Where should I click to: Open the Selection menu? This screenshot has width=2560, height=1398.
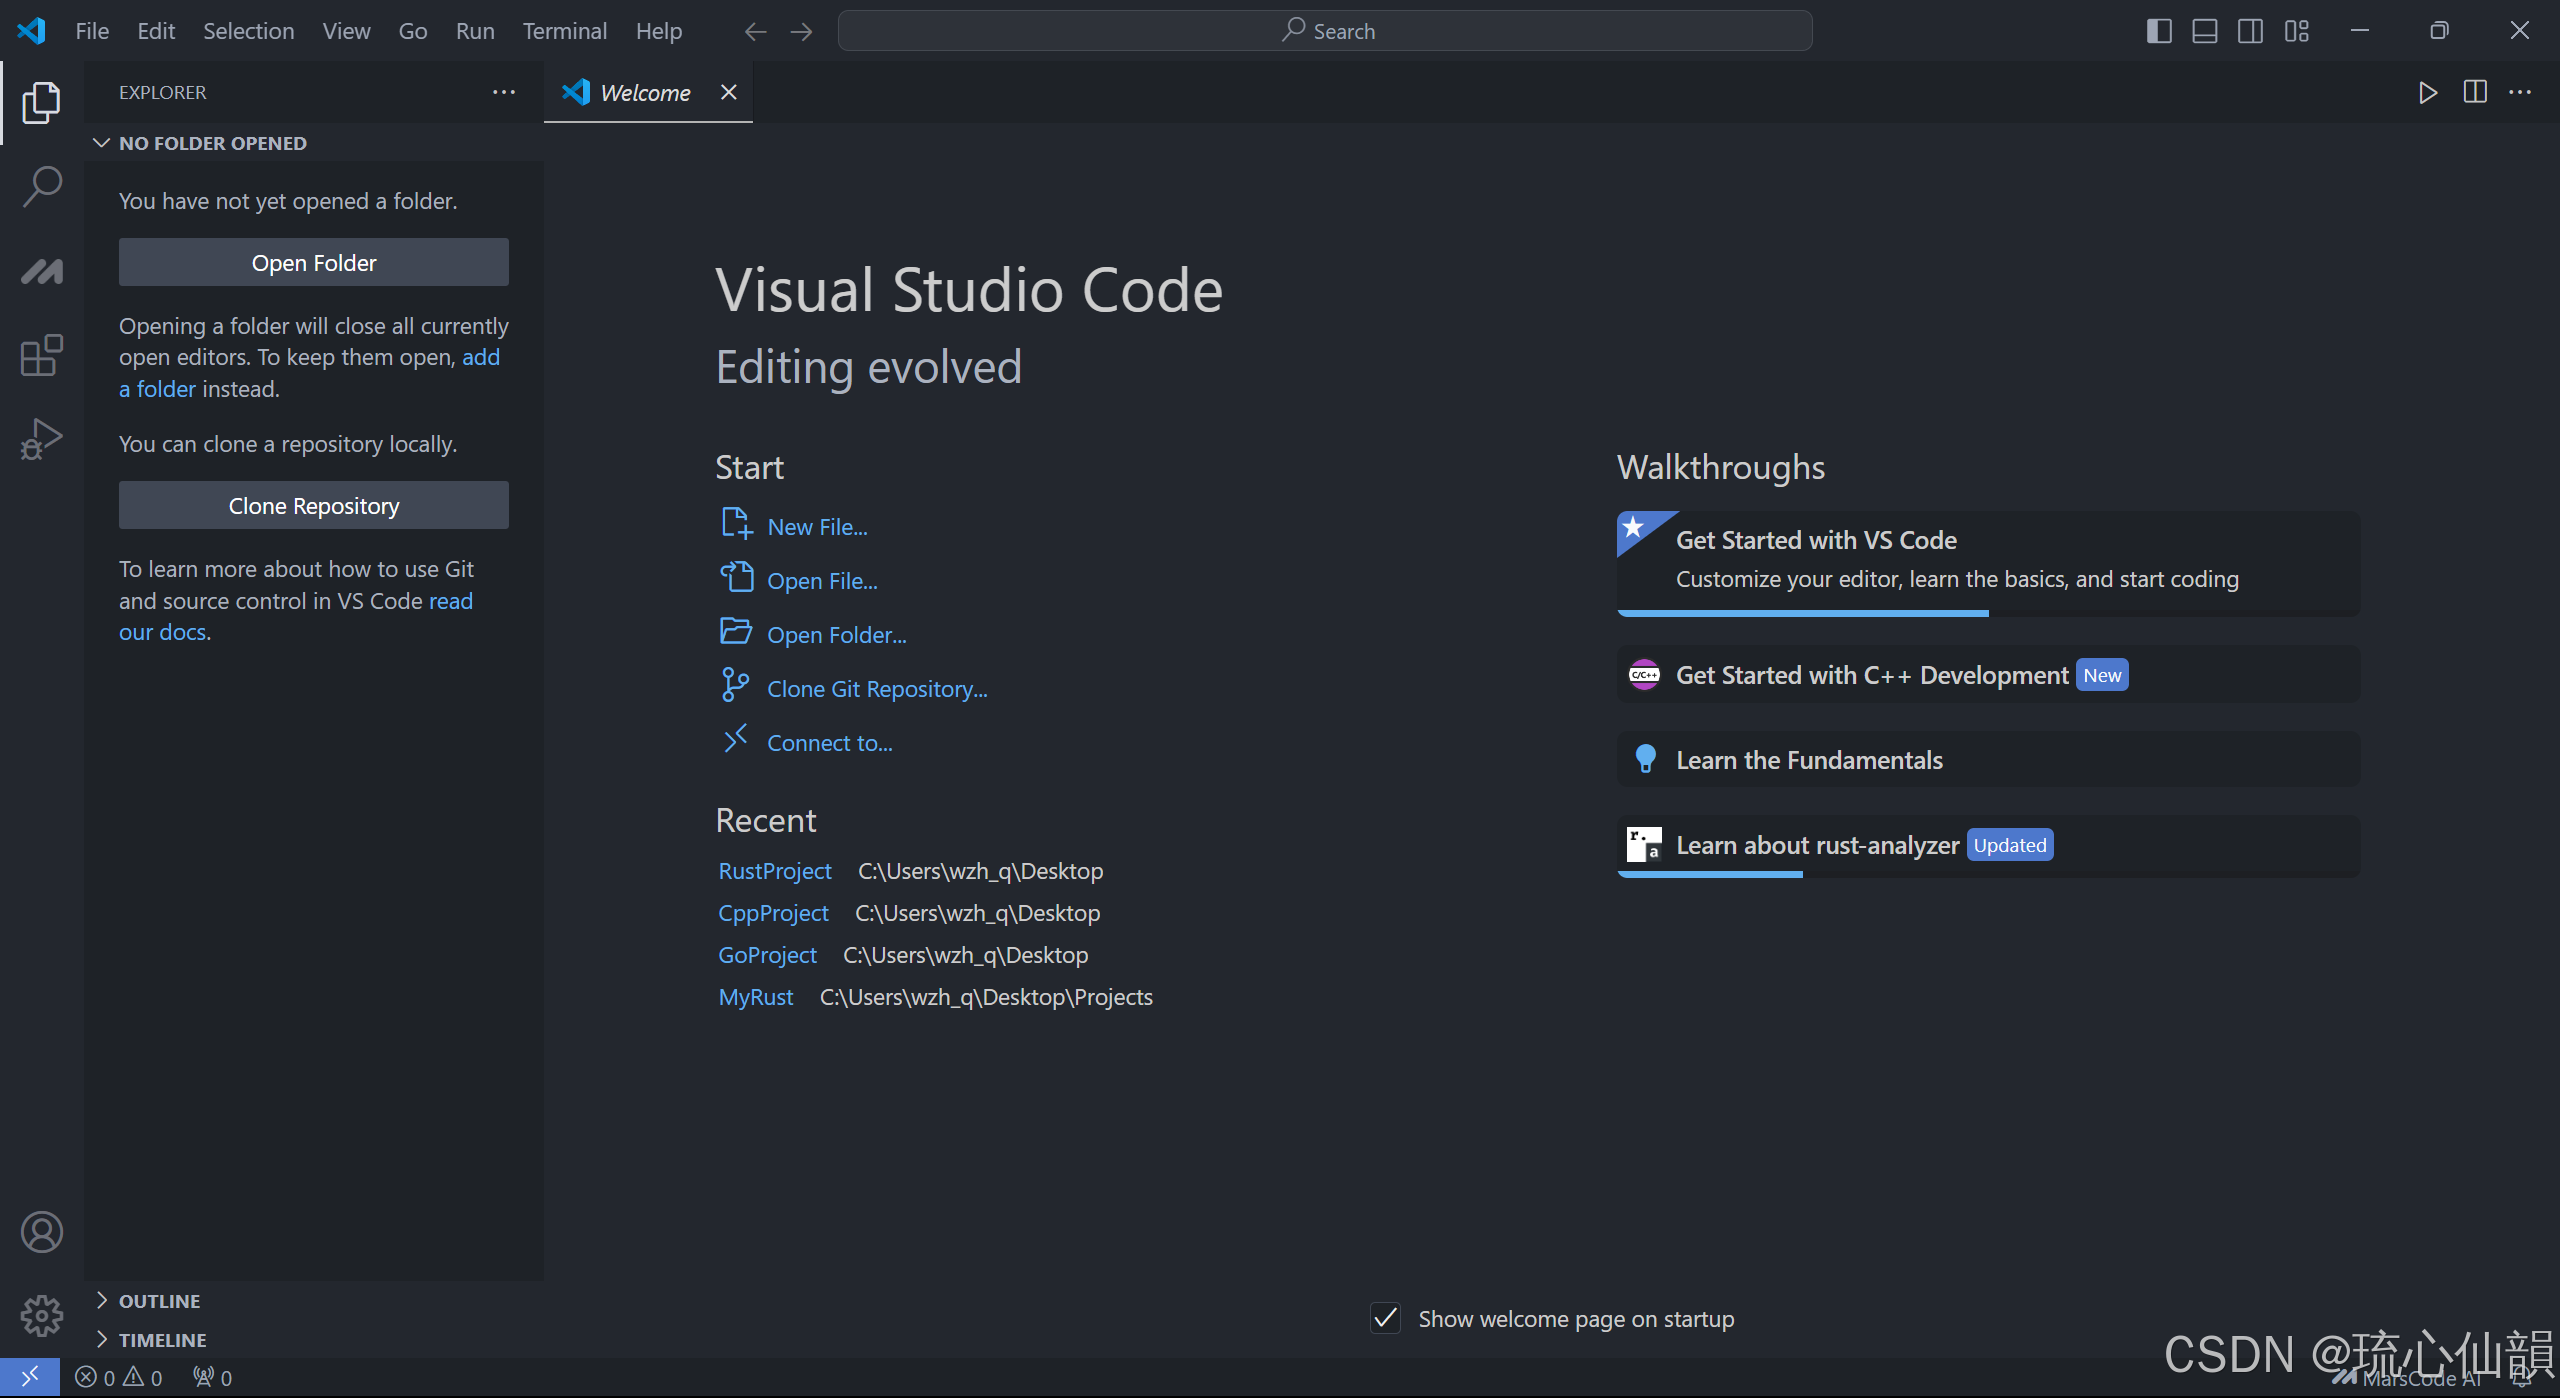248,31
